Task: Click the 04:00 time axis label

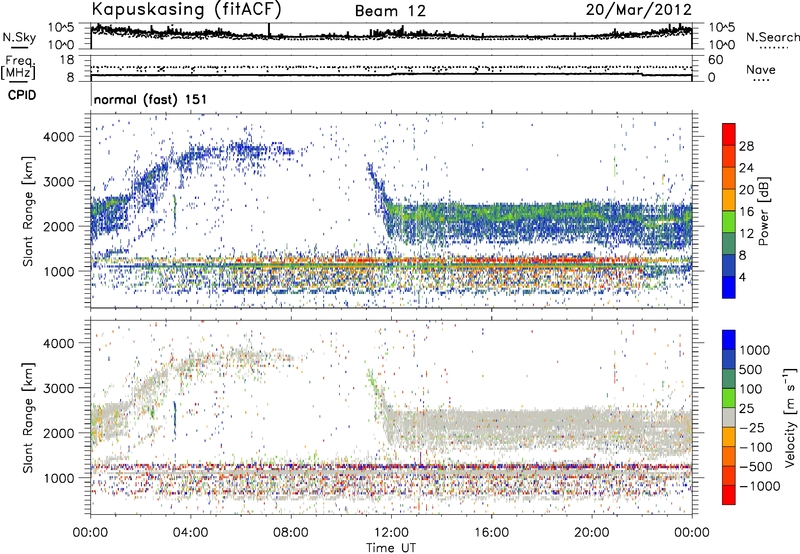Action: [x=191, y=533]
